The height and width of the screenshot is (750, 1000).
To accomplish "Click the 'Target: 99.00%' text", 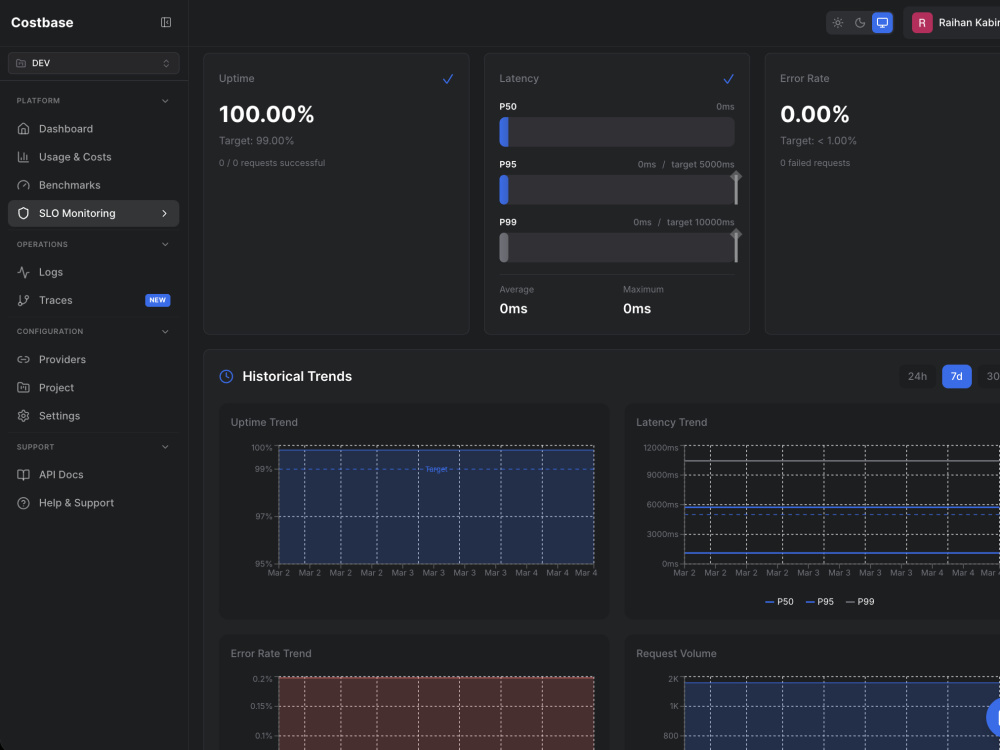I will pyautogui.click(x=256, y=141).
